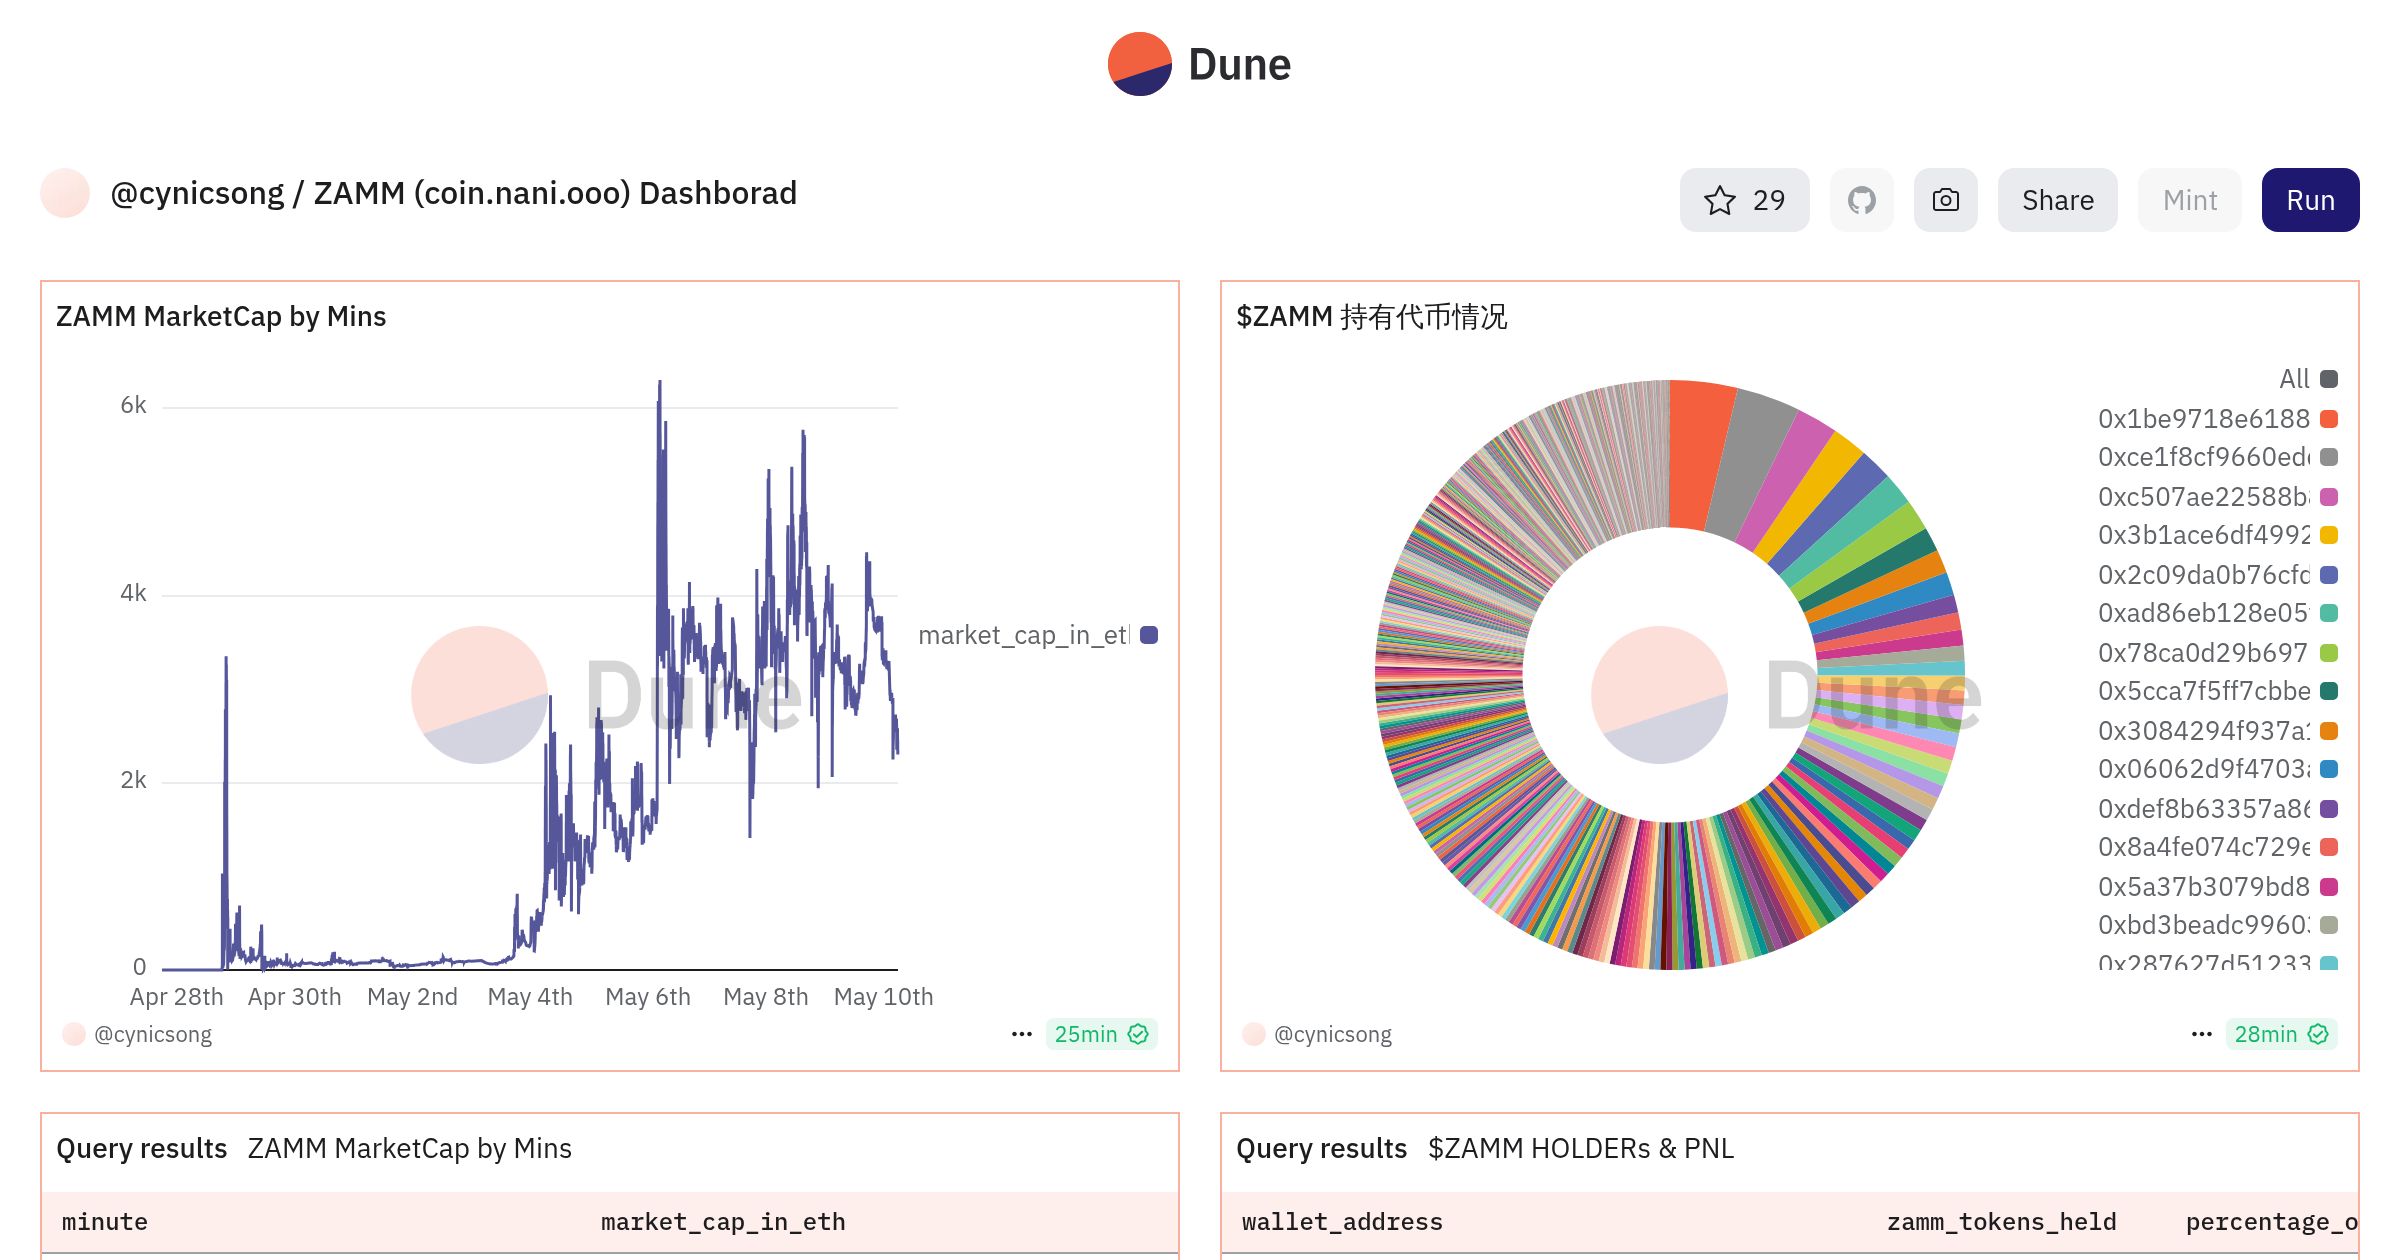
Task: Toggle legend entry 0xce1f8cf9660ed
Action: [2217, 457]
